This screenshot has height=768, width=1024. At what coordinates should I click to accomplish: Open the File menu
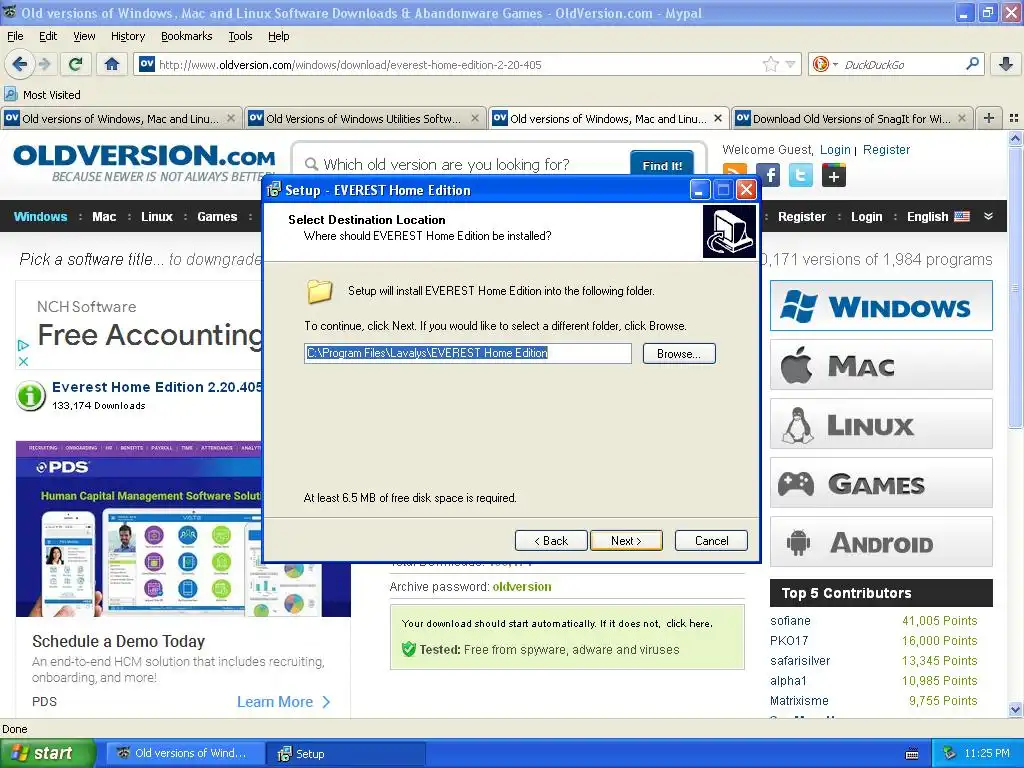coord(15,36)
